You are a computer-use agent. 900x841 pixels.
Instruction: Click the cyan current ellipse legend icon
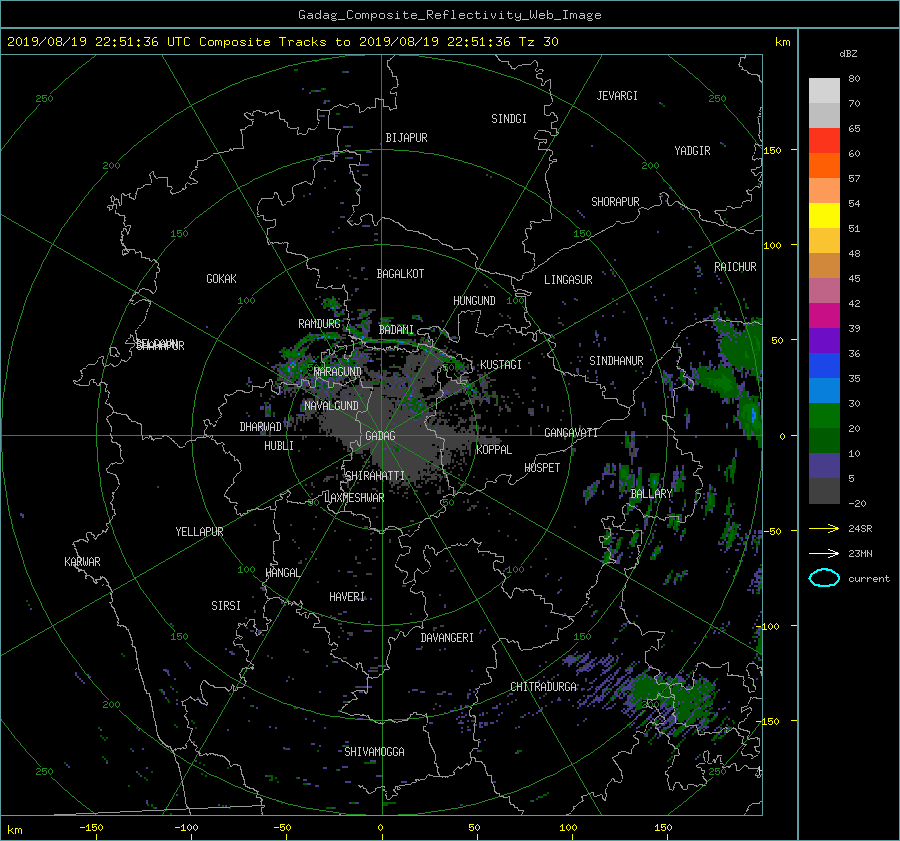(824, 578)
